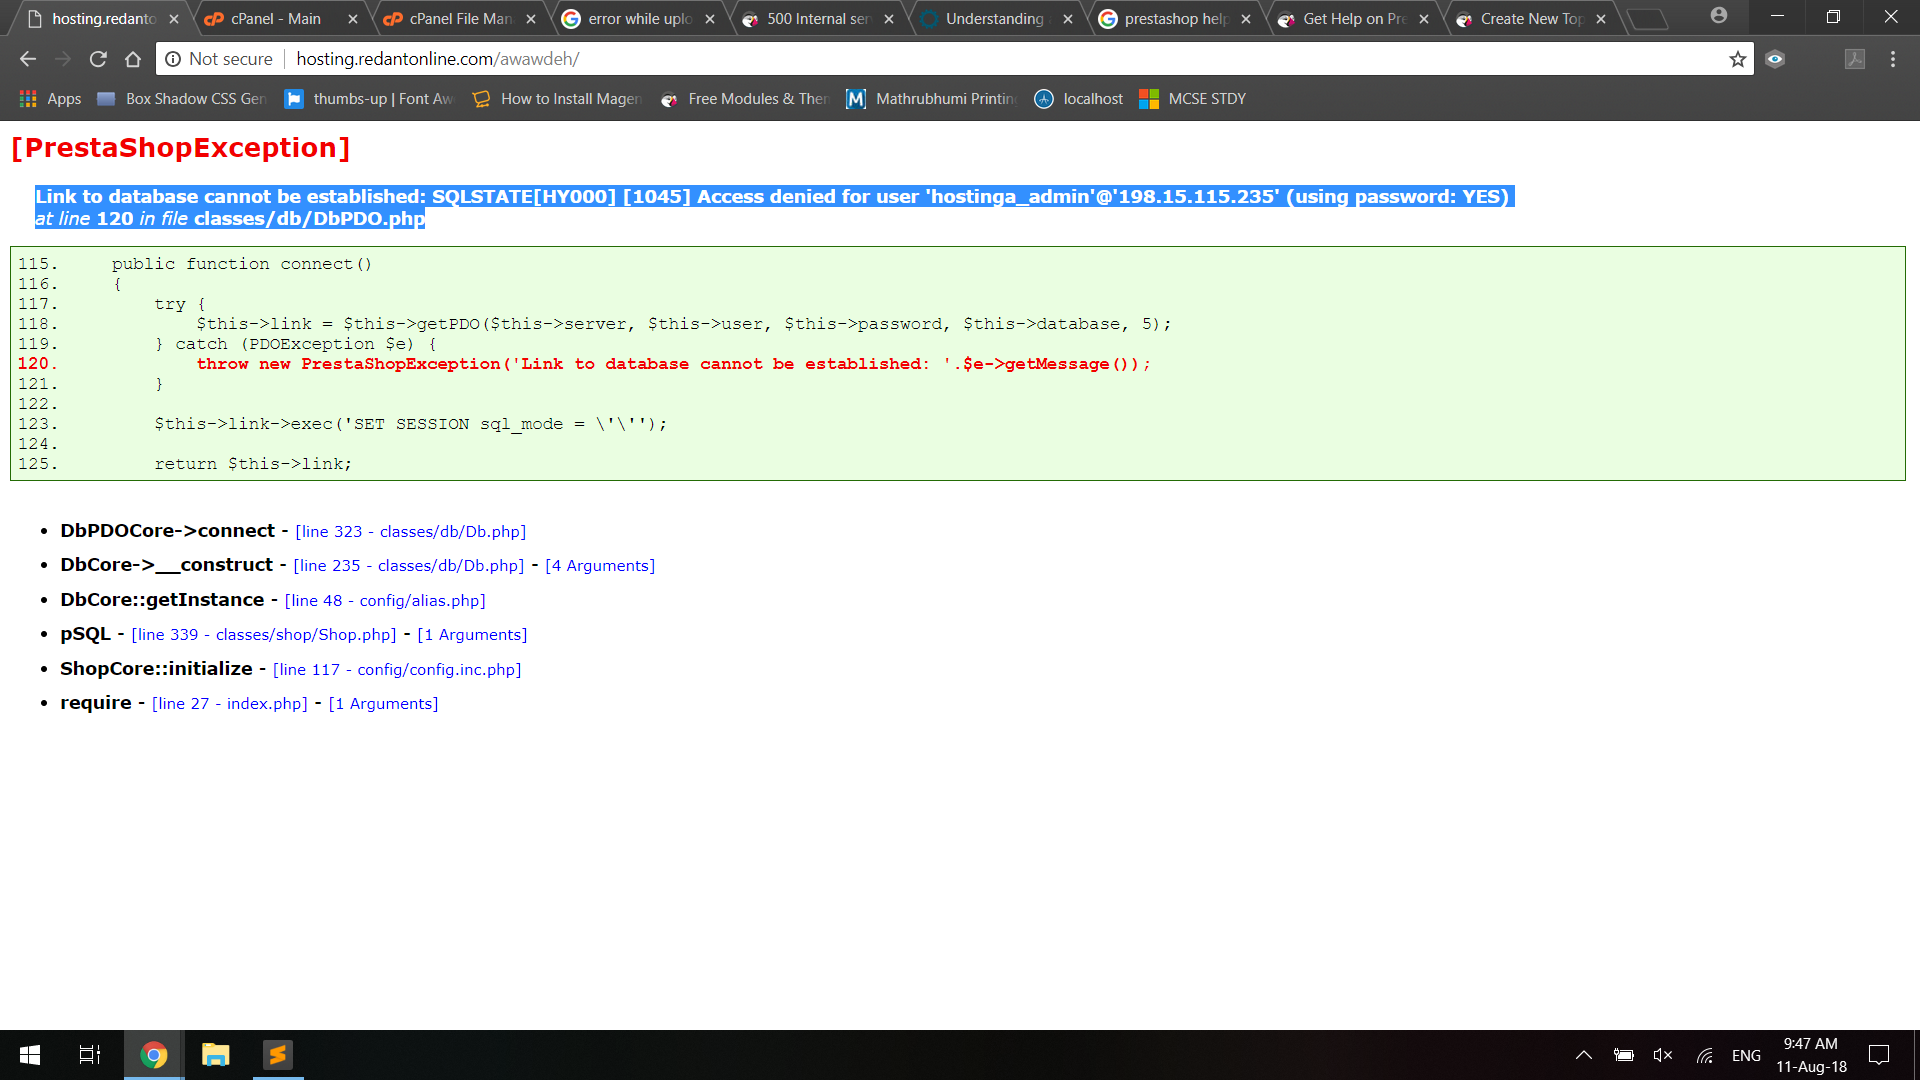Bookmark this page with the star icon
Viewport: 1920px width, 1080px height.
(1738, 59)
